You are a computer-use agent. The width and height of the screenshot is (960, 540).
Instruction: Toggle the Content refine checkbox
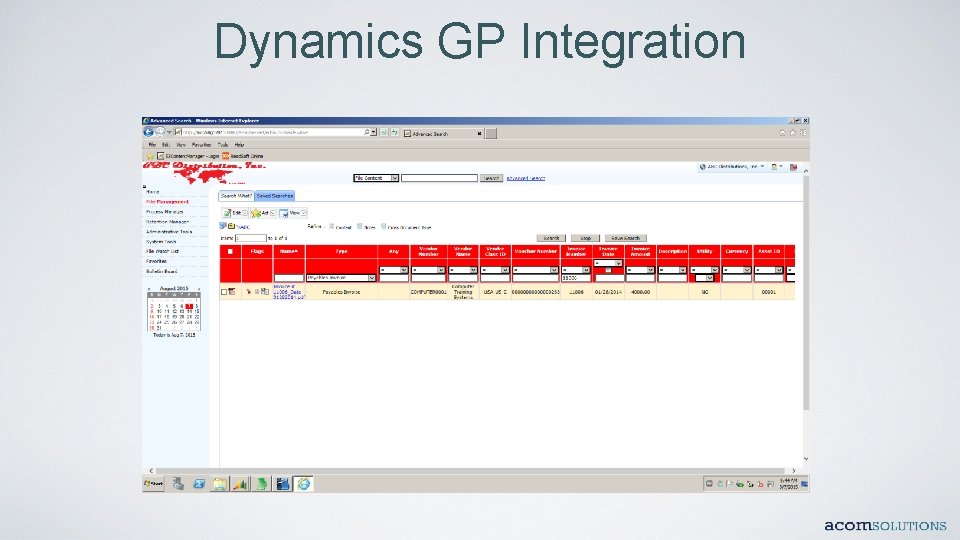pyautogui.click(x=331, y=227)
